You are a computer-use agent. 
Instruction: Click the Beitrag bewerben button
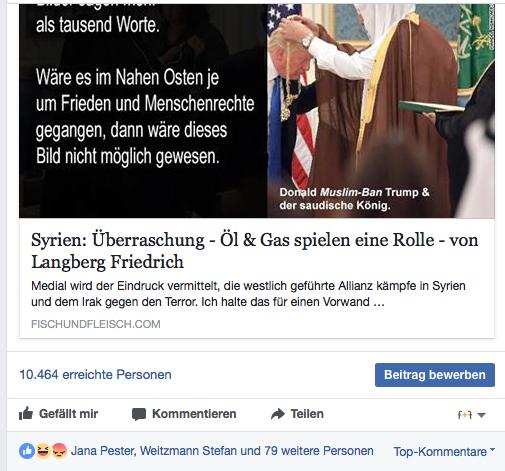pyautogui.click(x=435, y=375)
